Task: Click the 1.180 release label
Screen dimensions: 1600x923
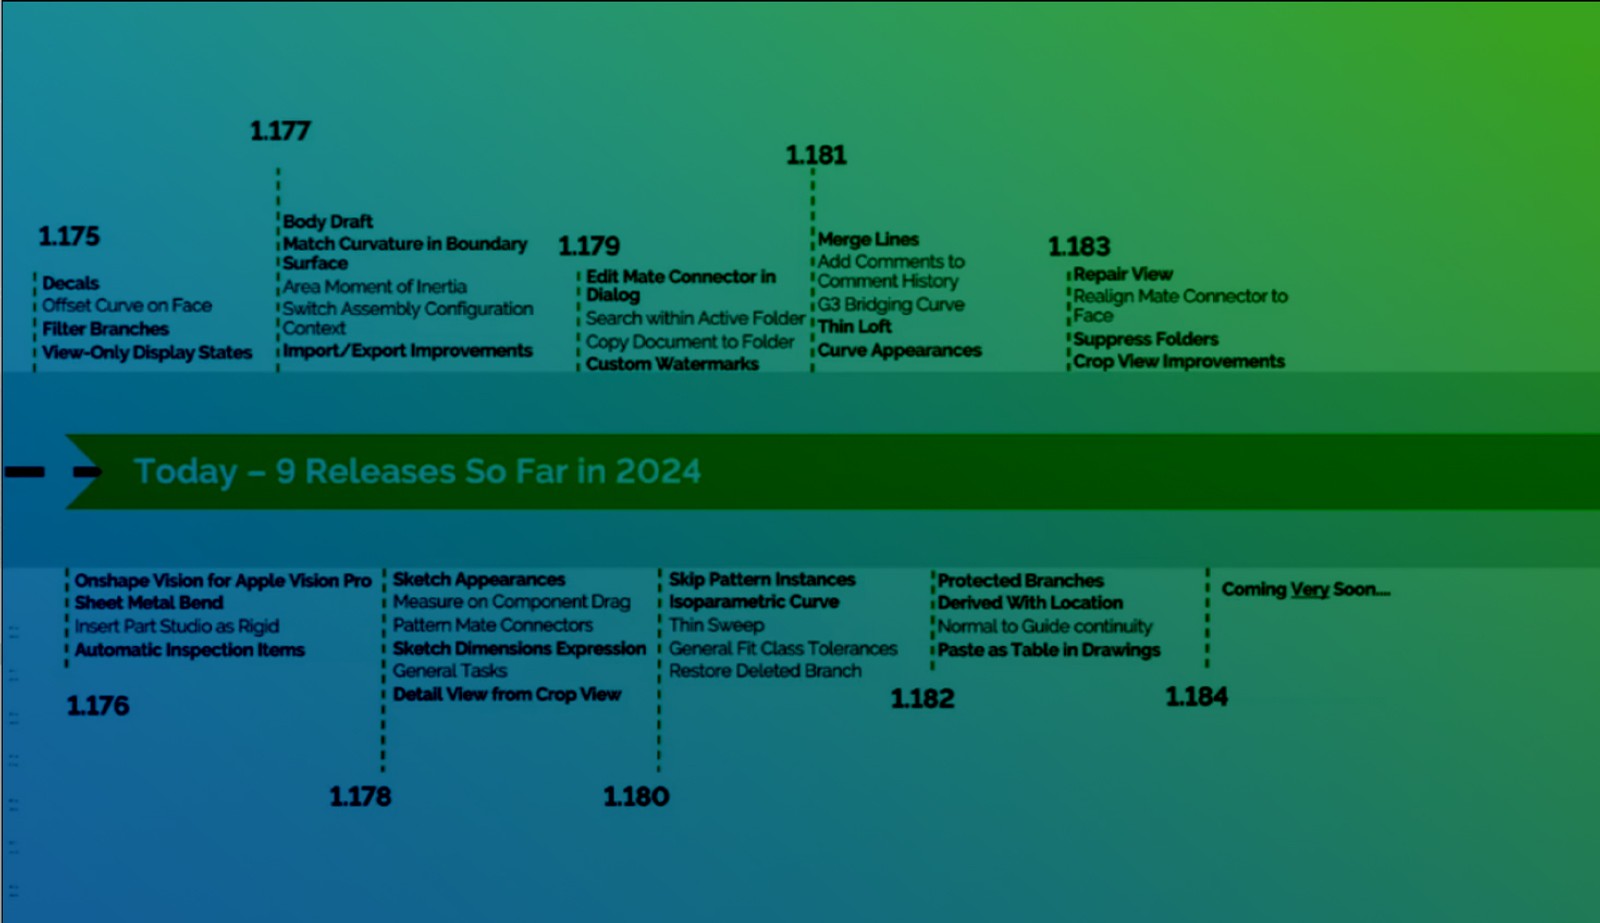Action: click(x=636, y=797)
